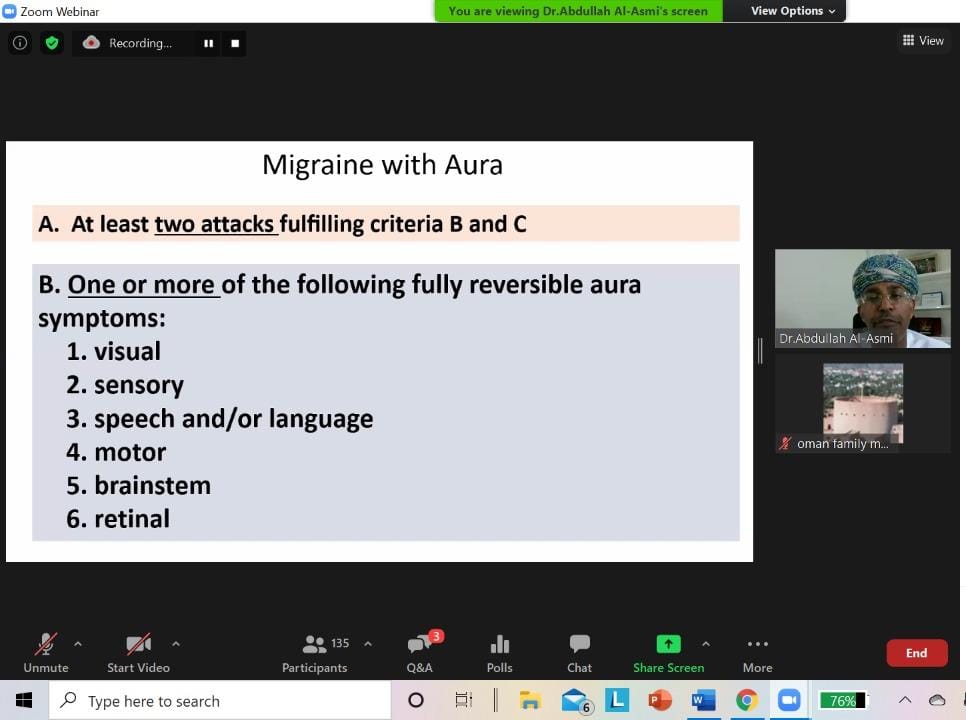The image size is (966, 720).
Task: Open Word from taskbar
Action: 703,700
